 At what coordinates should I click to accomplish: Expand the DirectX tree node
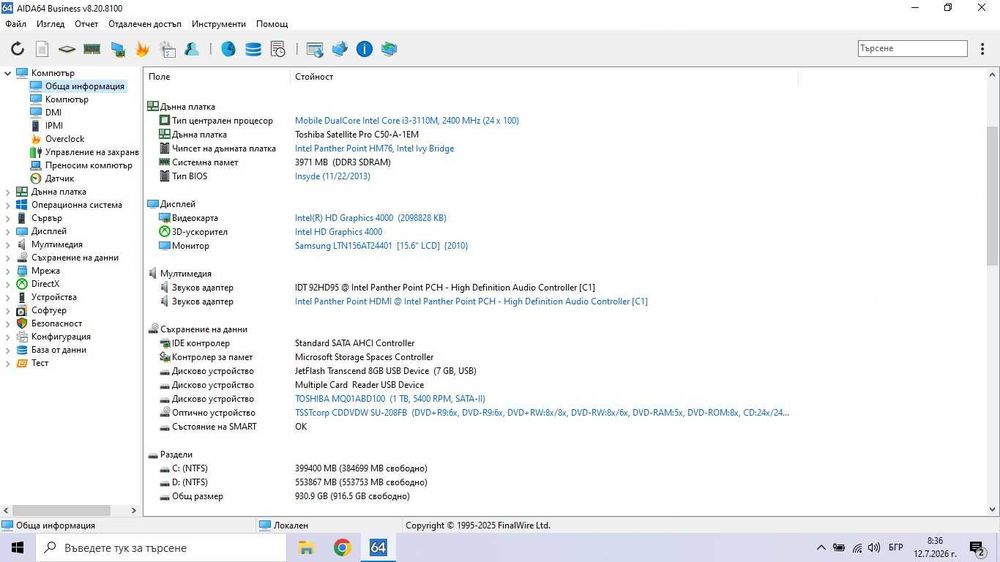coord(8,284)
